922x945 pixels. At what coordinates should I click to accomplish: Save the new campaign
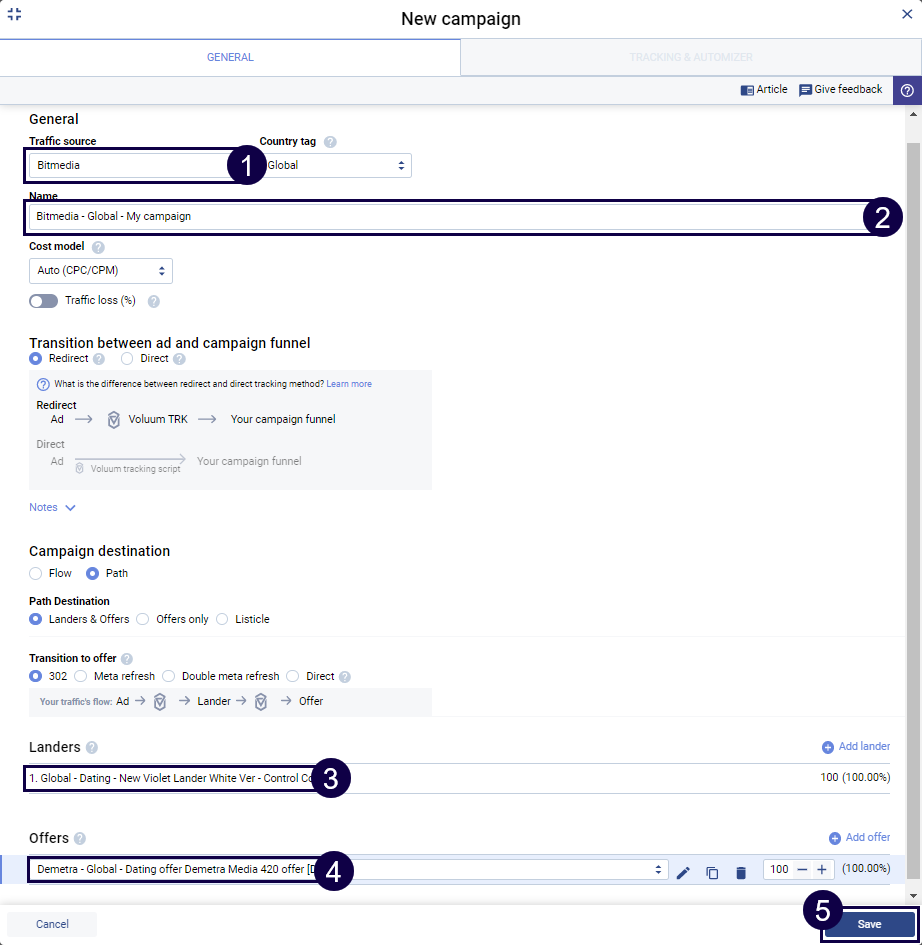pyautogui.click(x=869, y=924)
